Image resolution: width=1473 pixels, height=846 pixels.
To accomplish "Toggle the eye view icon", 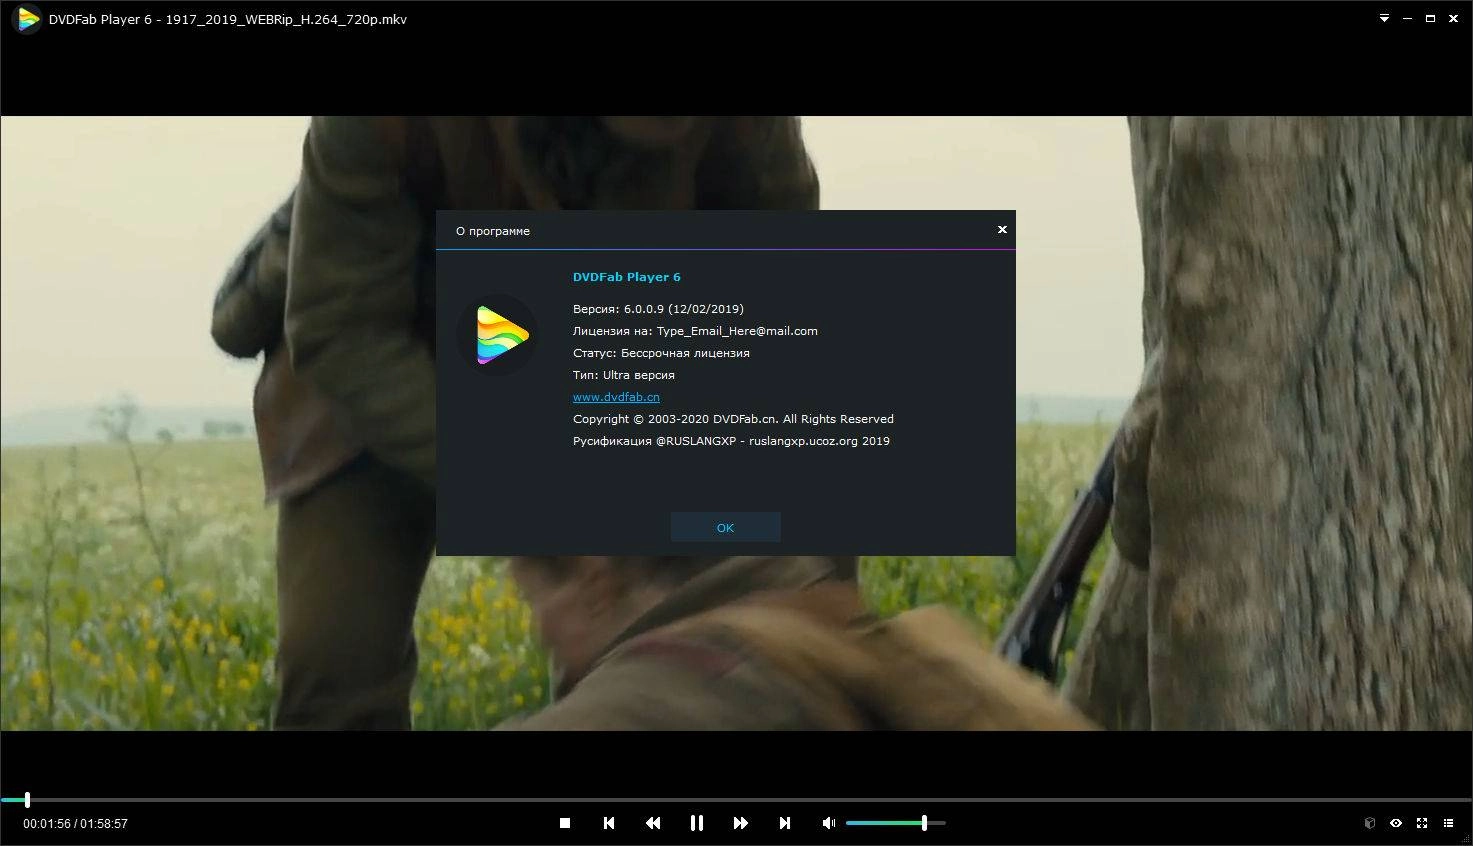I will click(x=1396, y=823).
